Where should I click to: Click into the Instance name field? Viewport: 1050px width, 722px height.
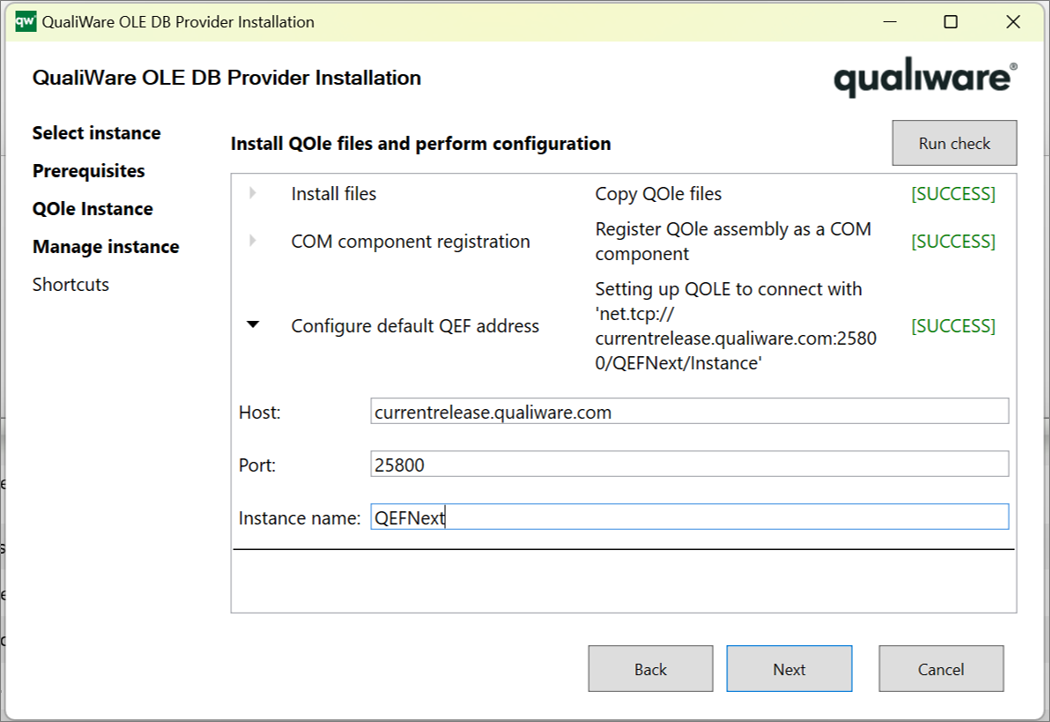pos(689,517)
